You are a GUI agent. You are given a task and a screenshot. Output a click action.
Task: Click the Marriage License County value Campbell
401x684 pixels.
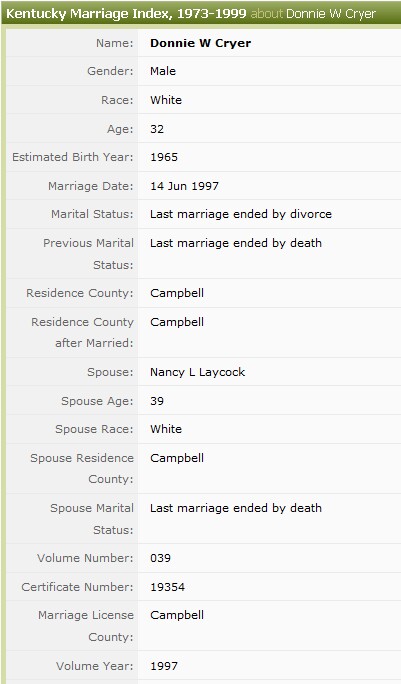coord(177,615)
